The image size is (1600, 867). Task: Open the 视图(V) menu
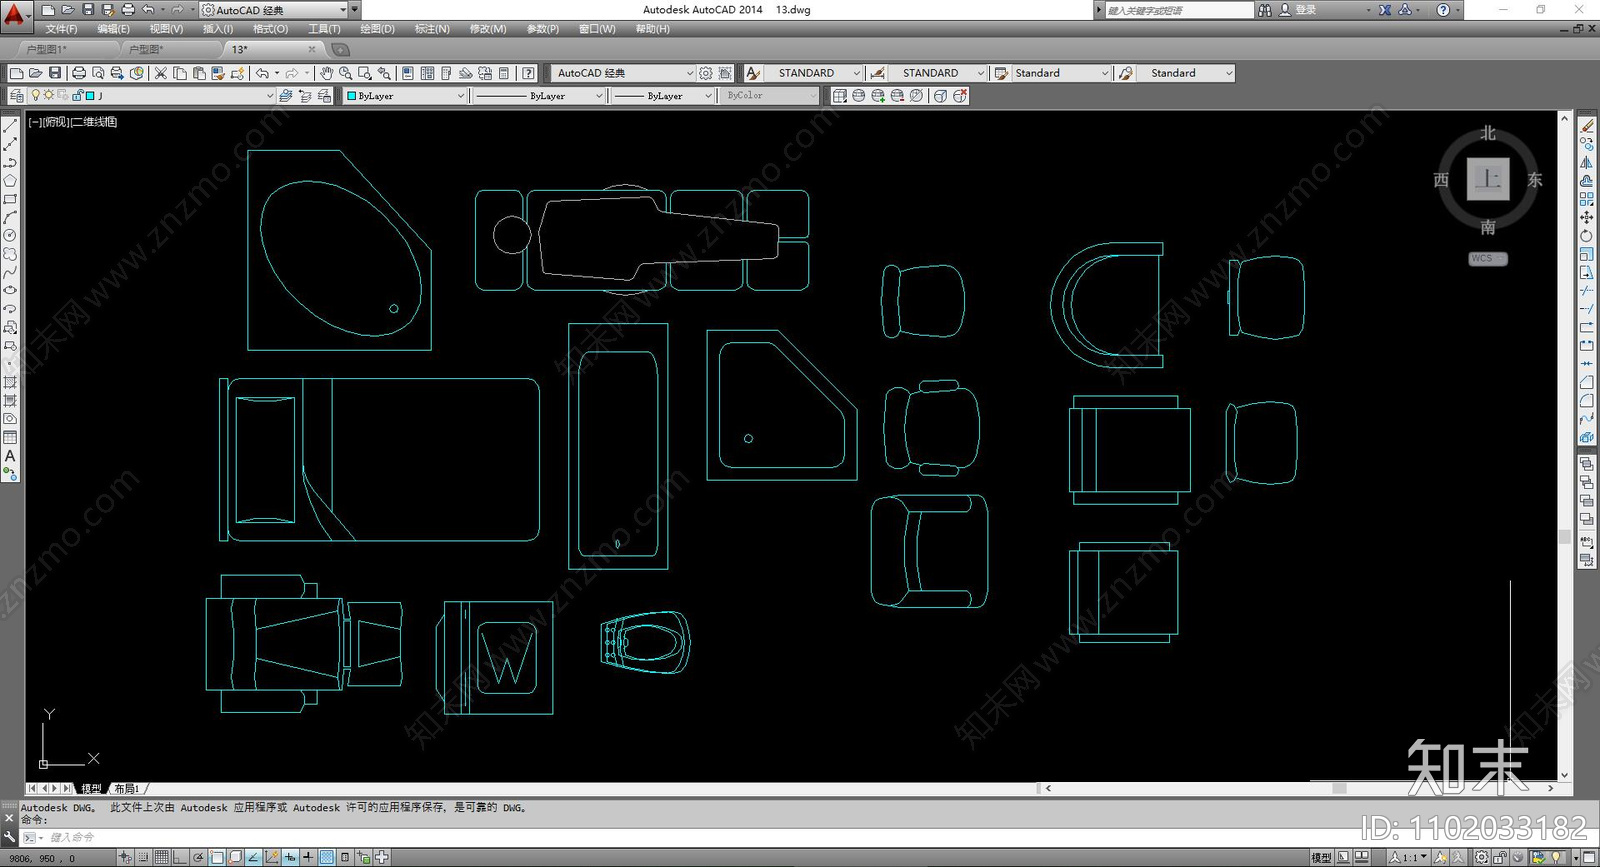[x=166, y=29]
